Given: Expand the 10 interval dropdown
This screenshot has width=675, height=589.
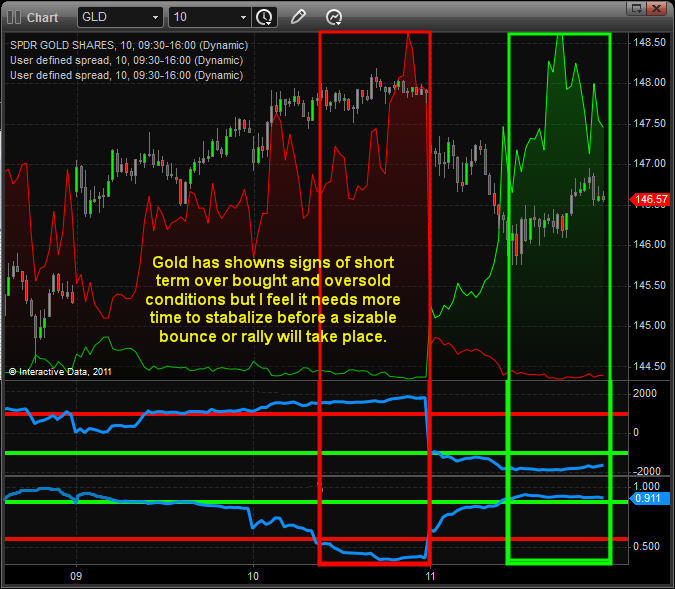Looking at the screenshot, I should click(x=243, y=17).
